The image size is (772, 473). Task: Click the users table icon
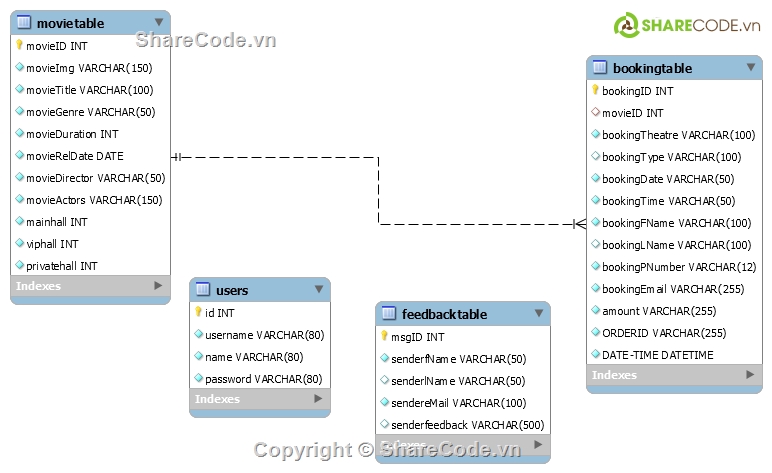tap(203, 290)
